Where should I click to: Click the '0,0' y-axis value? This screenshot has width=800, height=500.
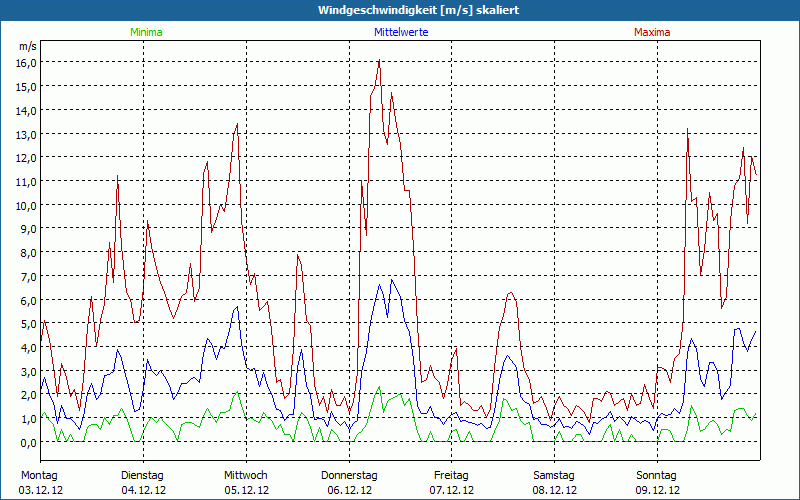tap(30, 442)
